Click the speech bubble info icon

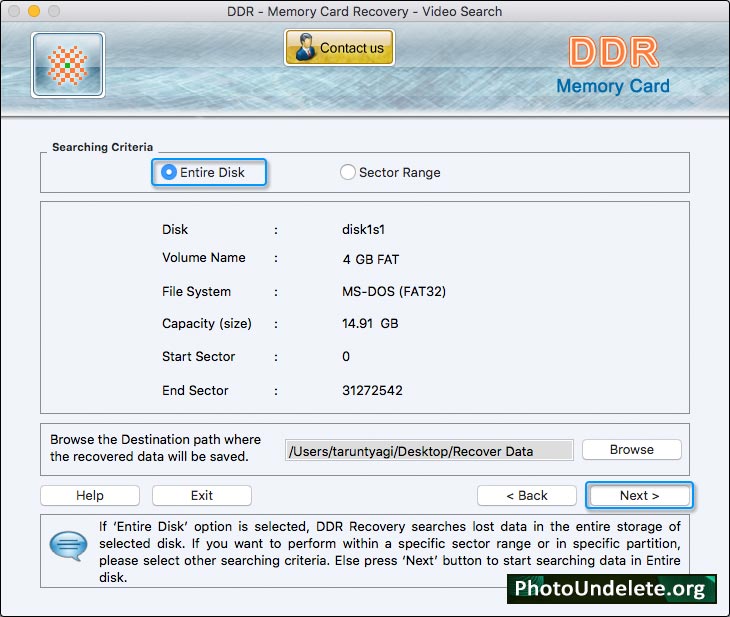click(x=68, y=545)
